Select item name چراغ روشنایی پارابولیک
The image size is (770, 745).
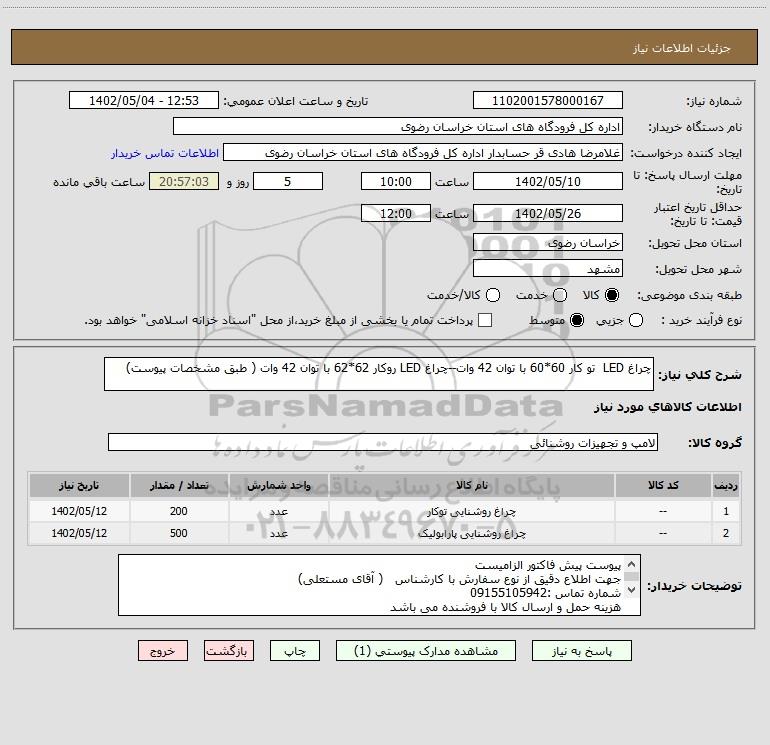click(x=472, y=533)
